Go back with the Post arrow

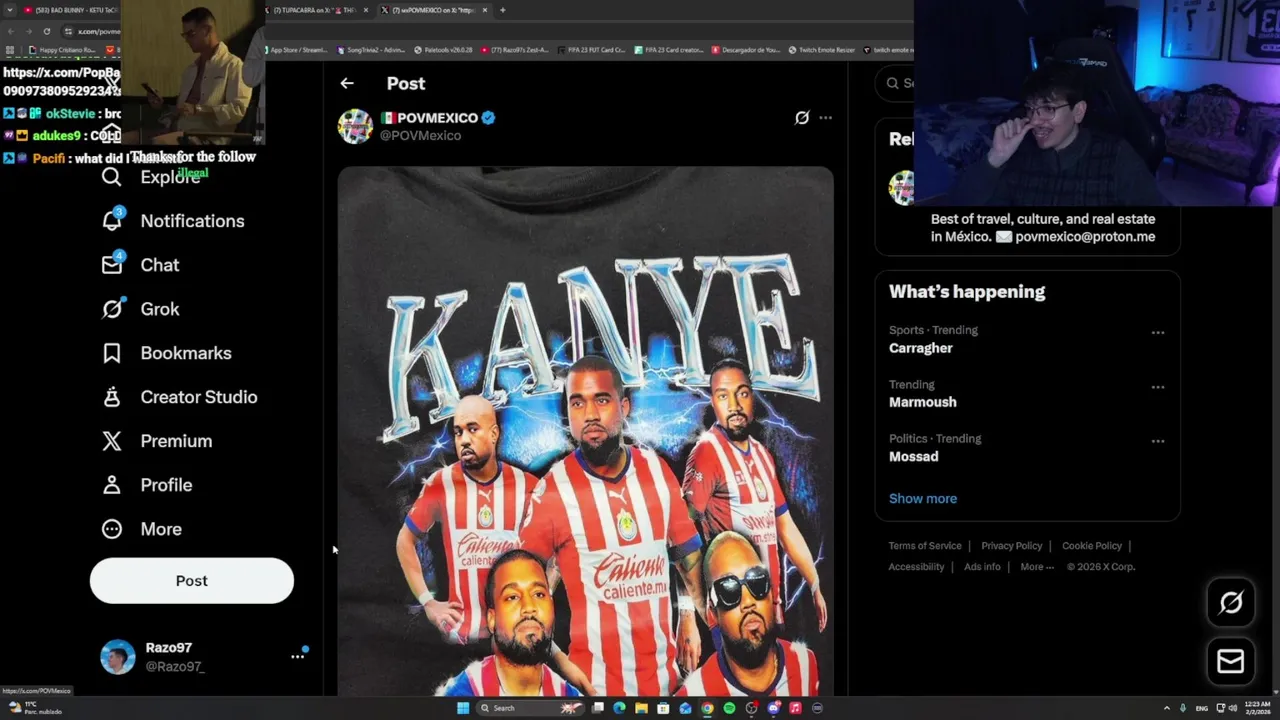tap(347, 84)
